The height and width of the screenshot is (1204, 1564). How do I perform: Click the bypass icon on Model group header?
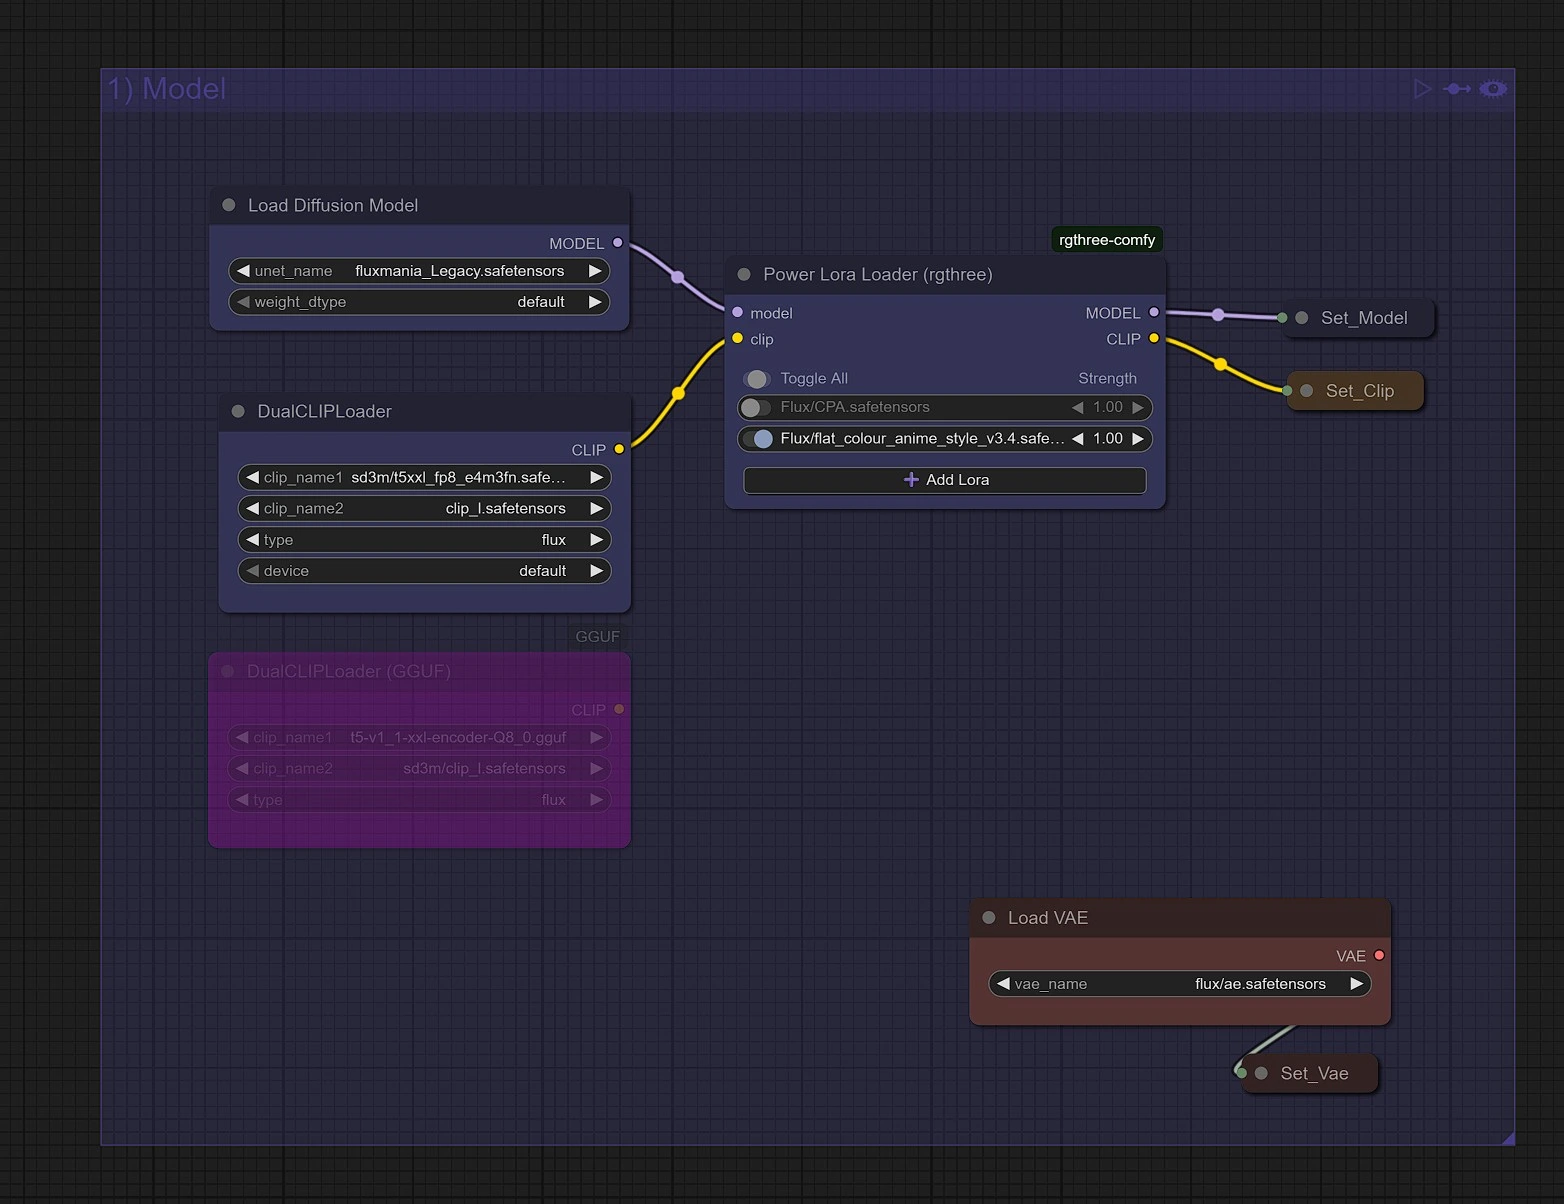coord(1458,89)
